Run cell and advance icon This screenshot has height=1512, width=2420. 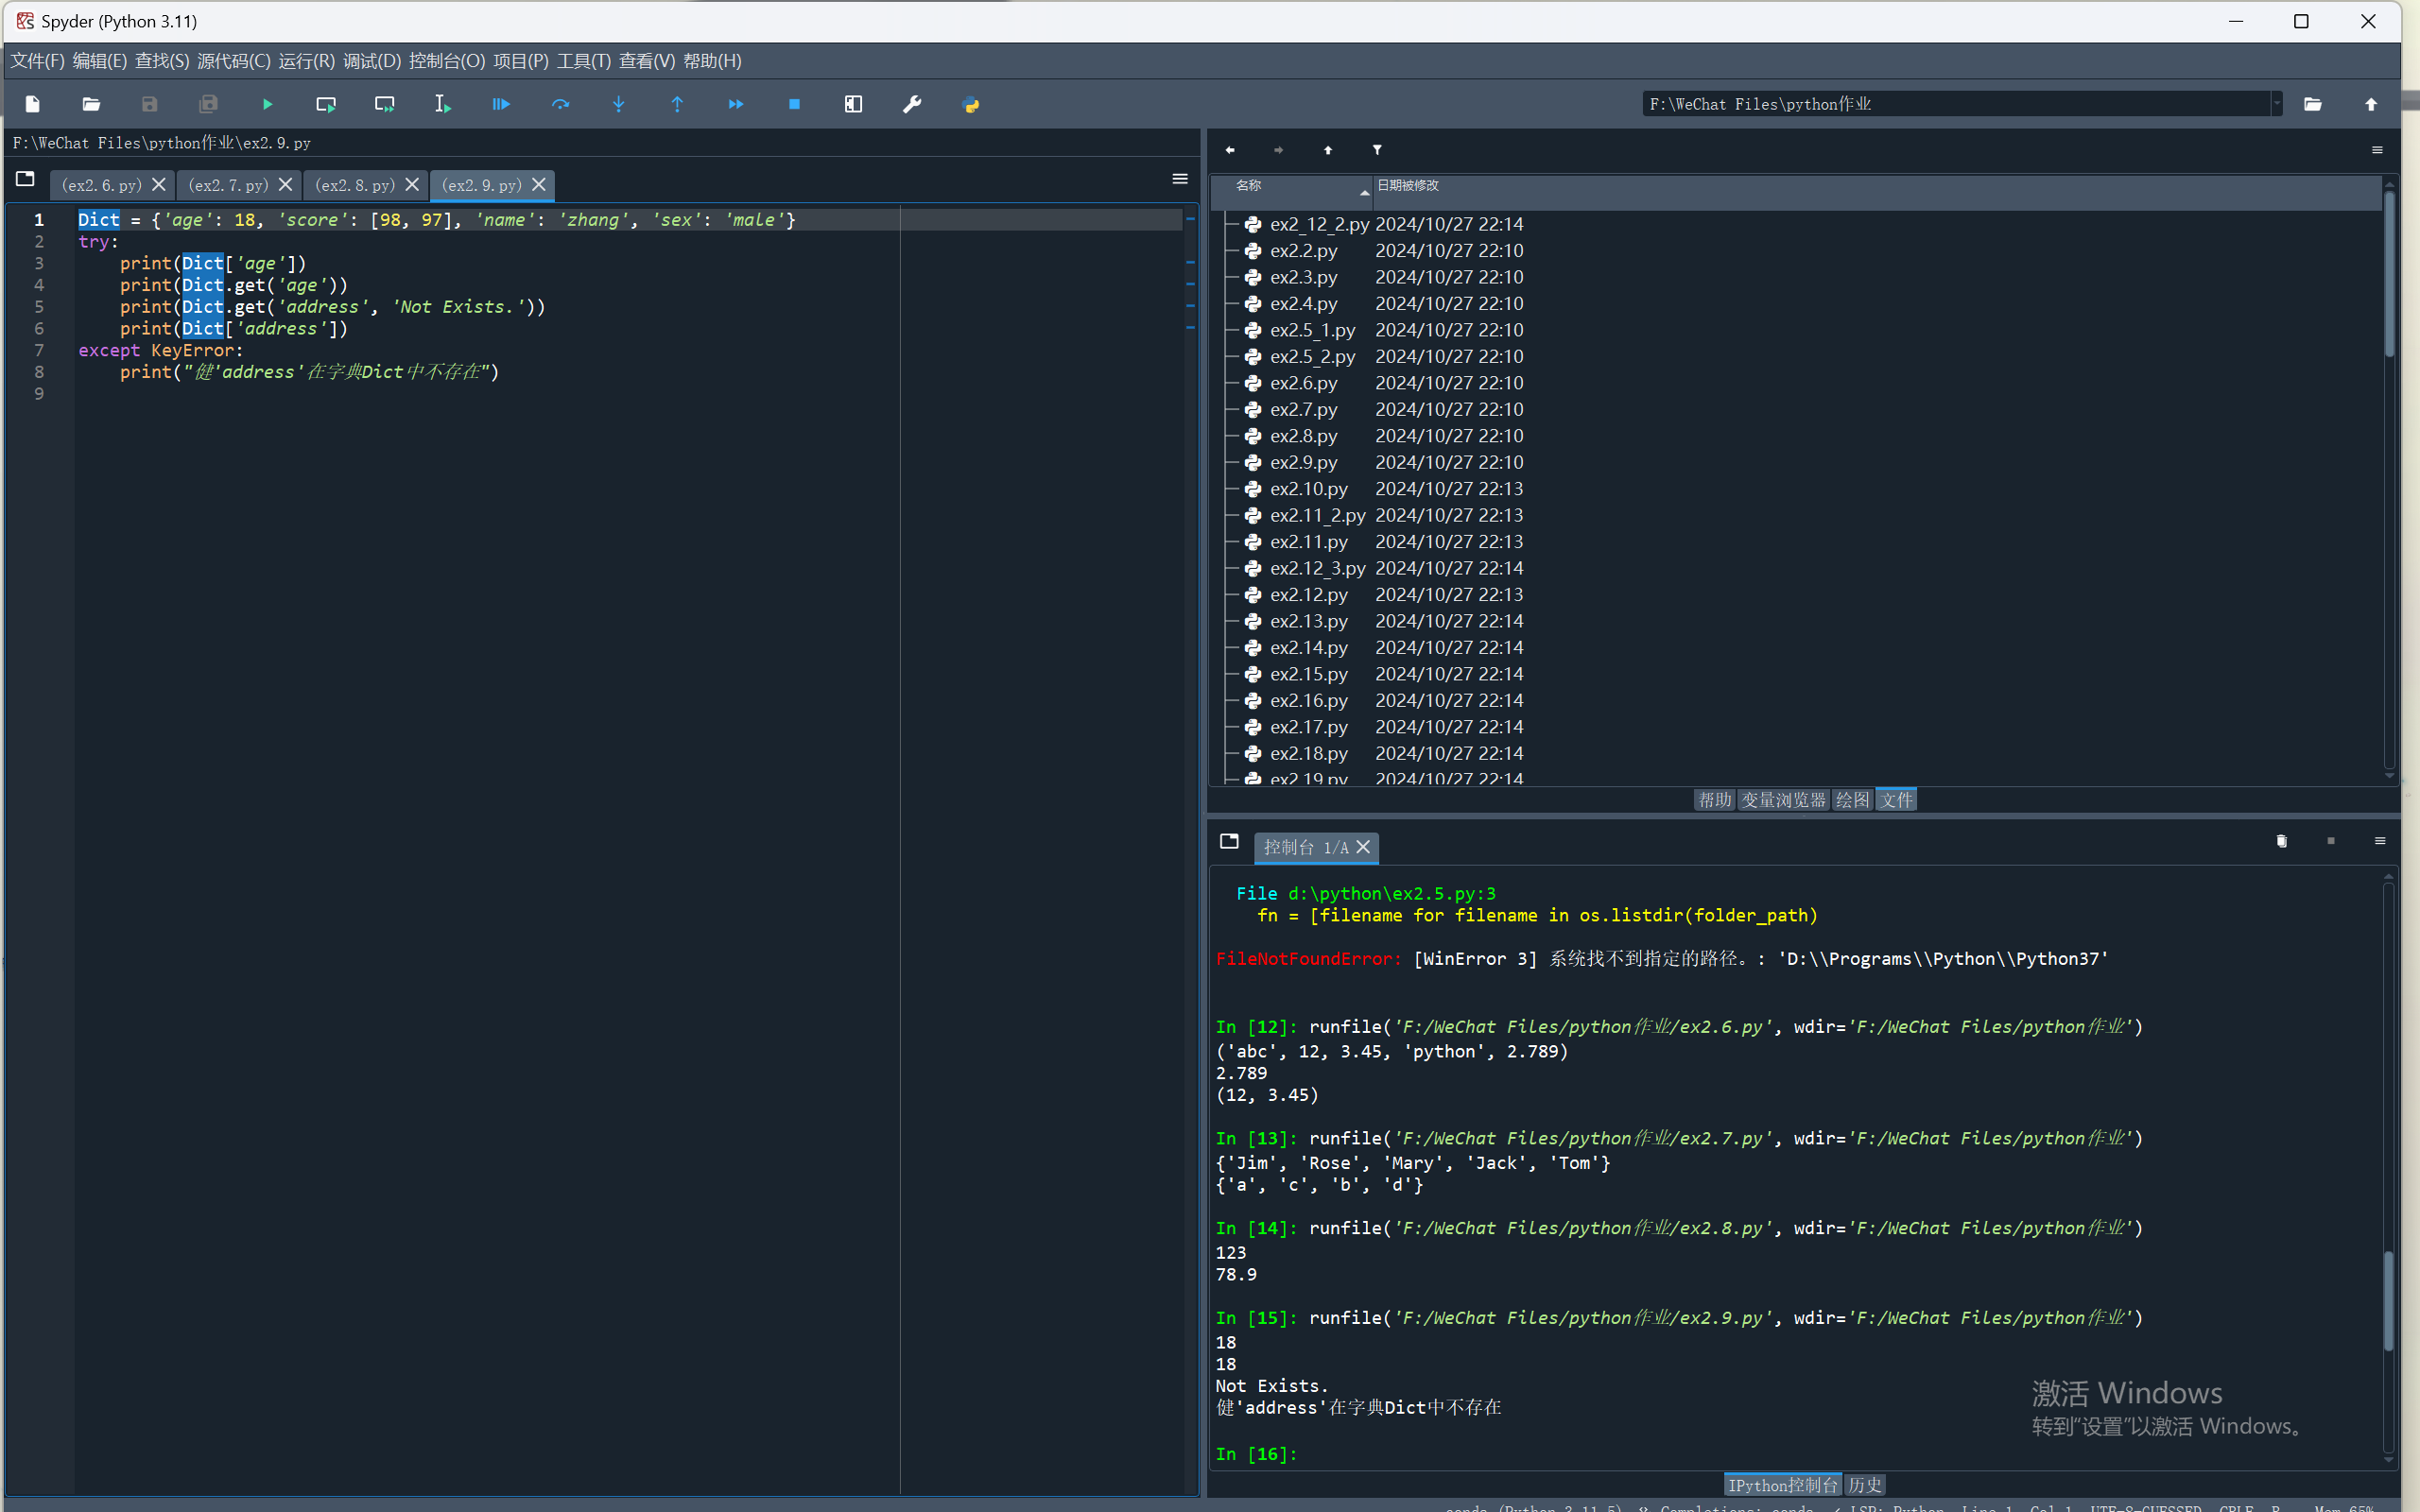click(384, 104)
